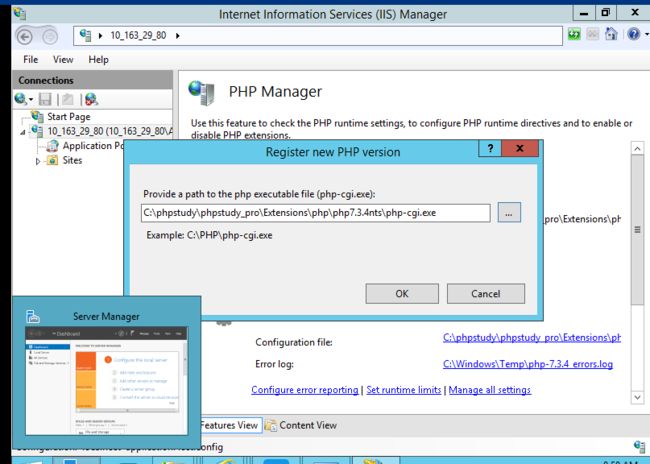Open the View menu
The image size is (650, 464).
(x=63, y=59)
